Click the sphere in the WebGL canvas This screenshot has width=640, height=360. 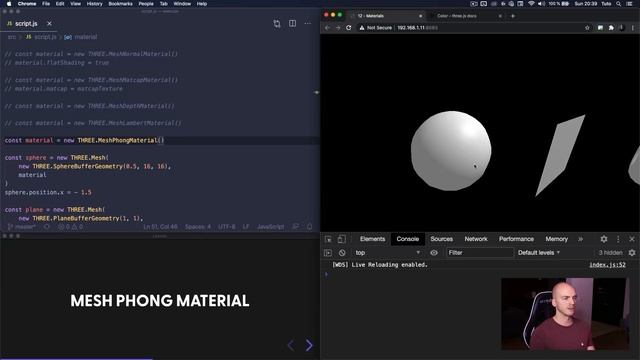click(451, 151)
